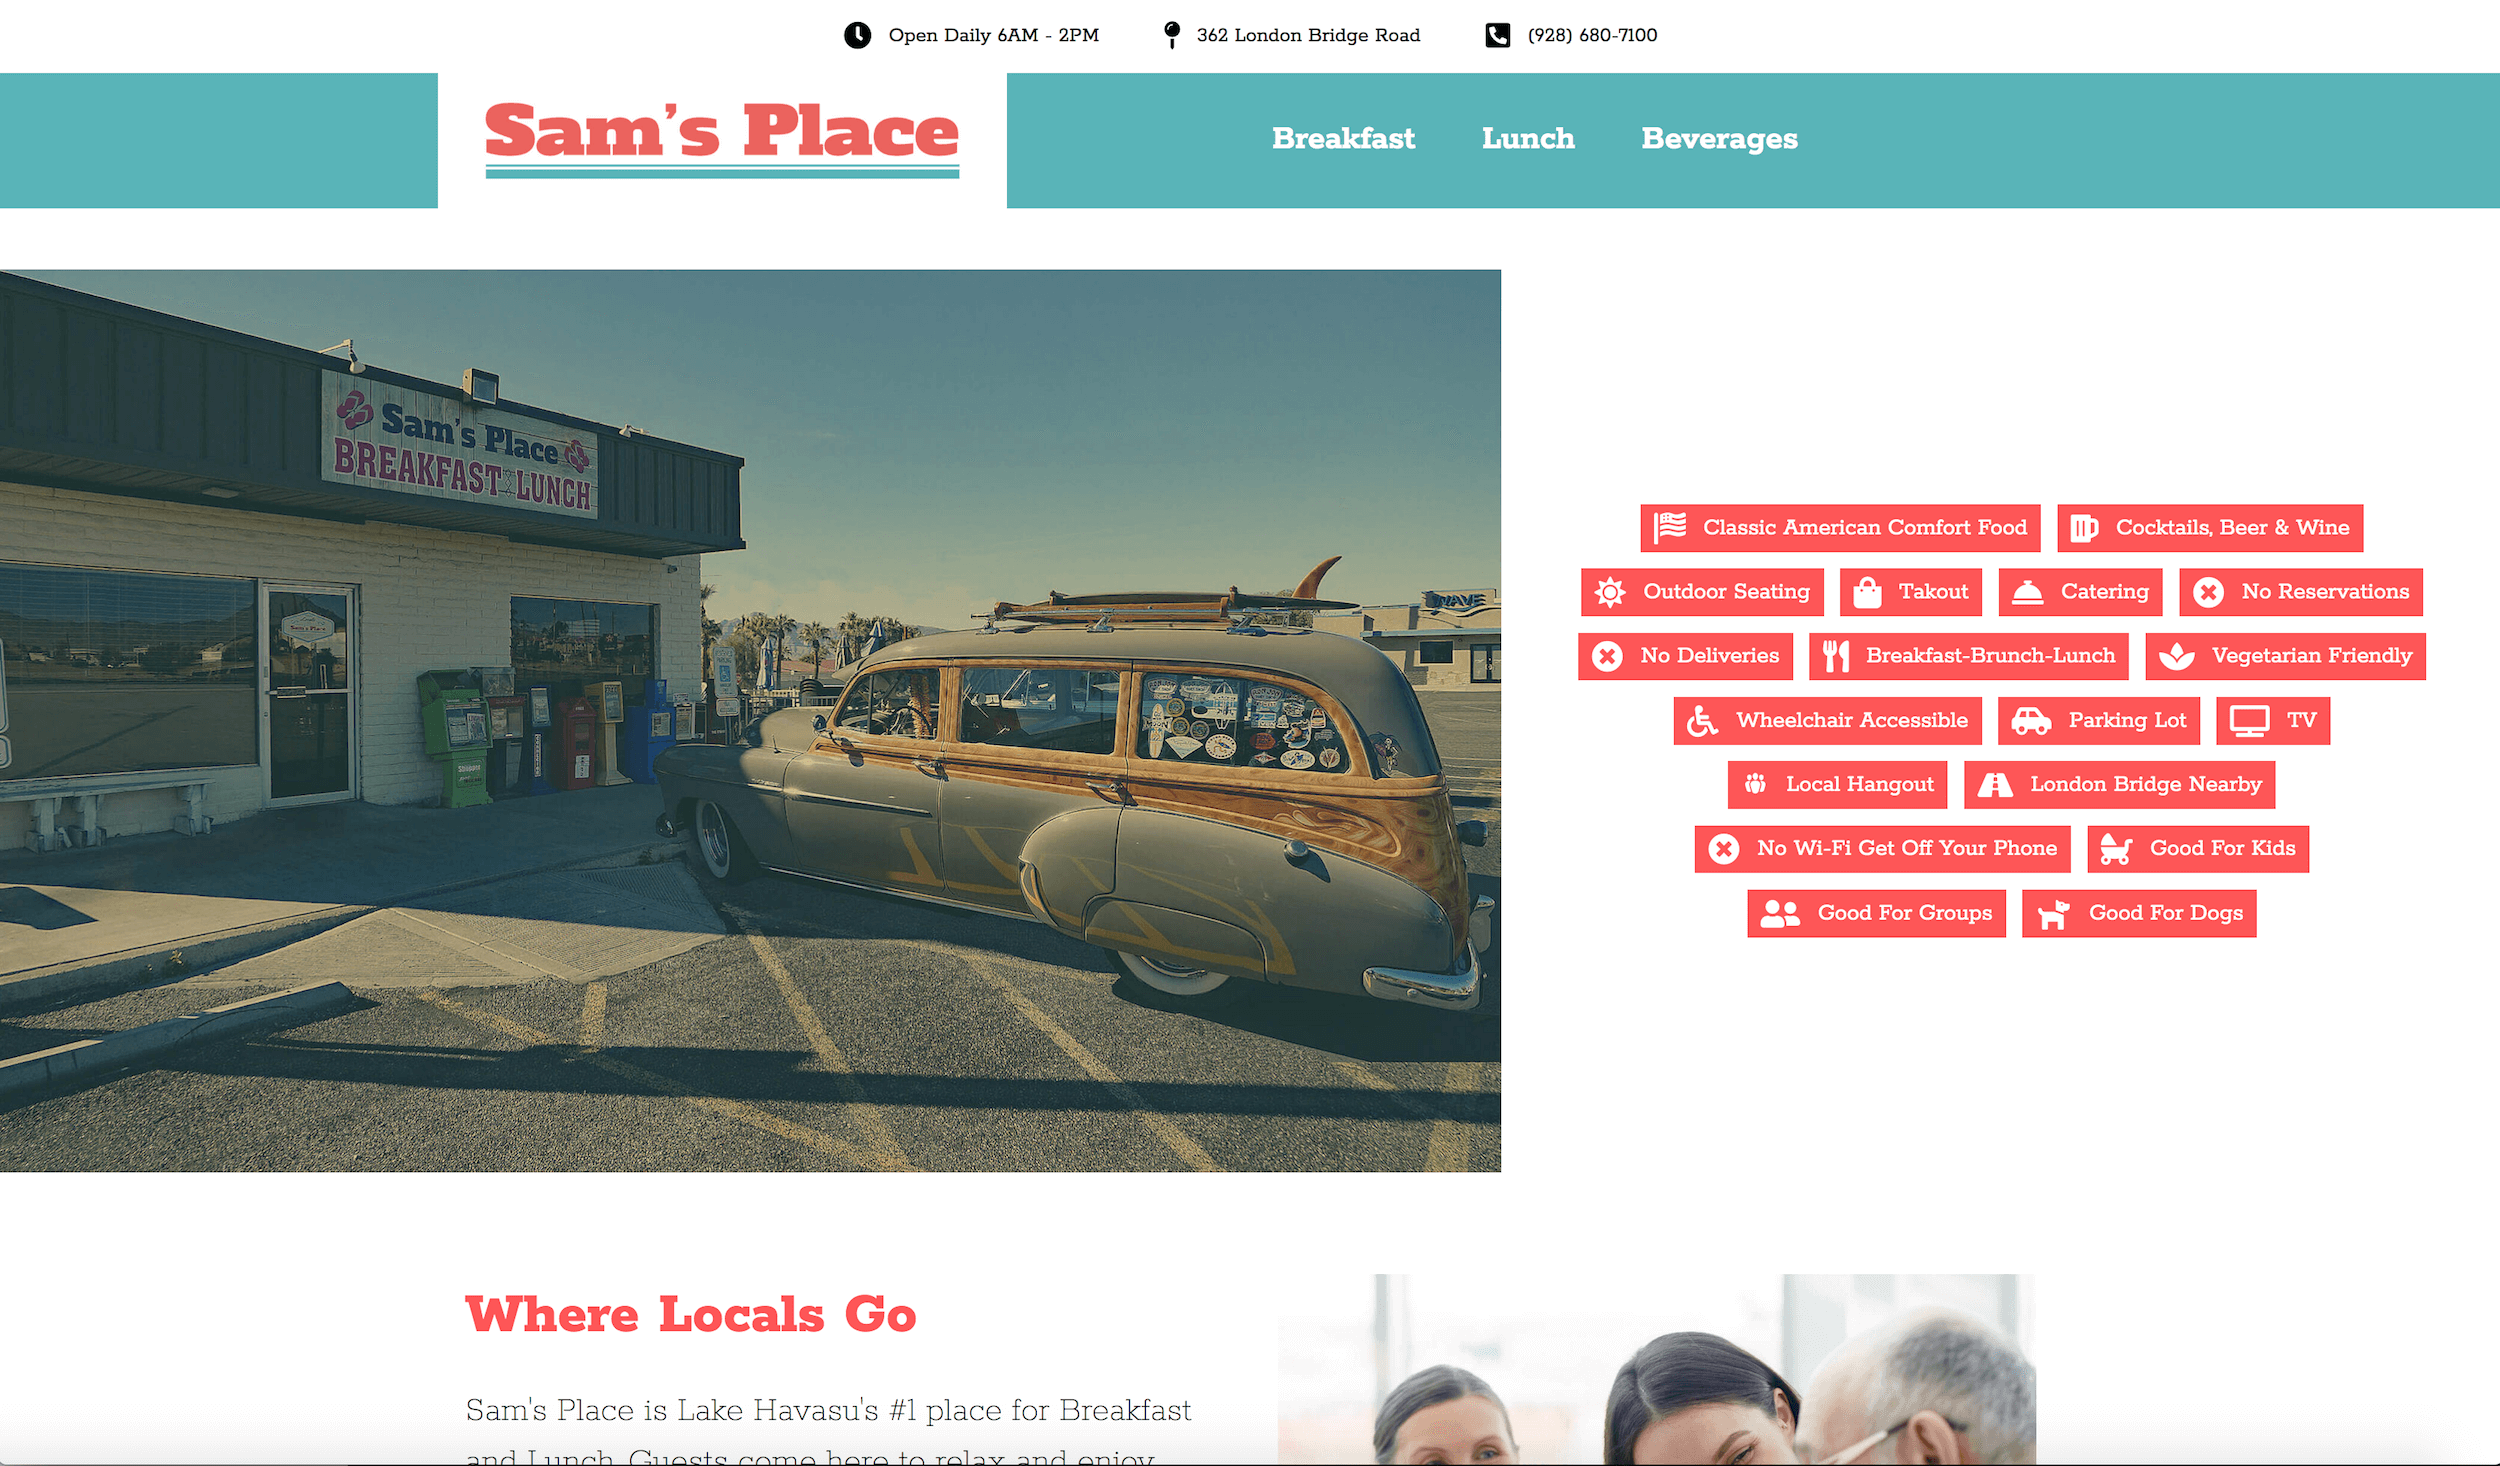Click the dog icon on Good For Dogs
The width and height of the screenshot is (2500, 1466).
[x=2054, y=913]
